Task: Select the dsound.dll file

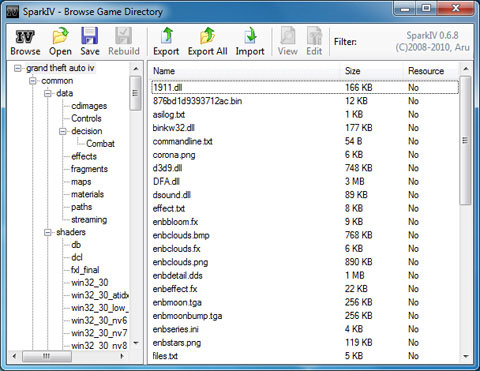Action: (x=172, y=195)
